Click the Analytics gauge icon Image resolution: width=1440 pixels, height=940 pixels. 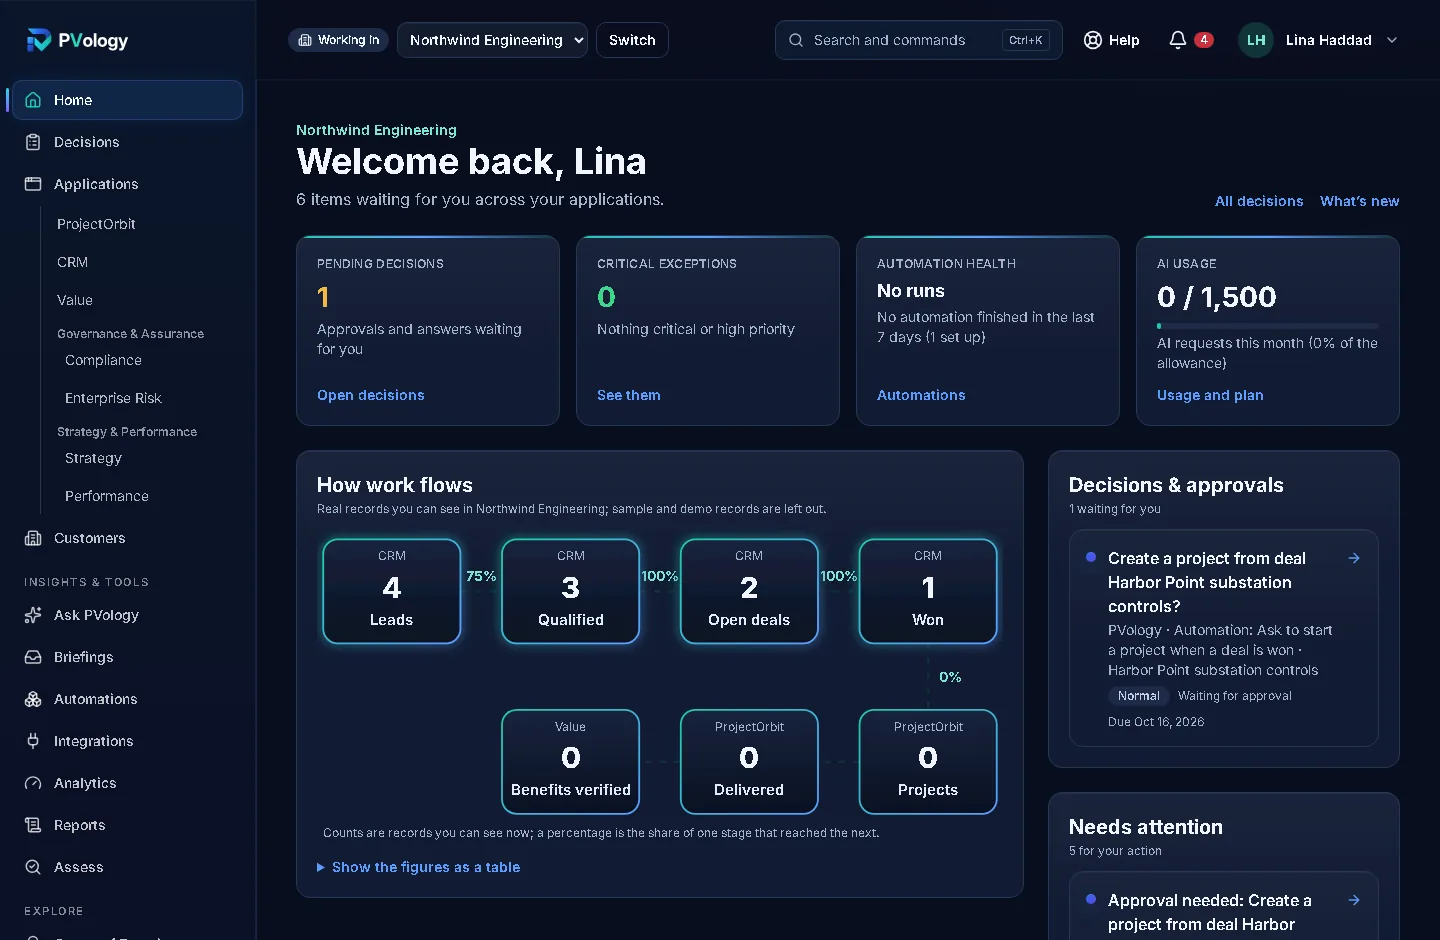tap(33, 783)
